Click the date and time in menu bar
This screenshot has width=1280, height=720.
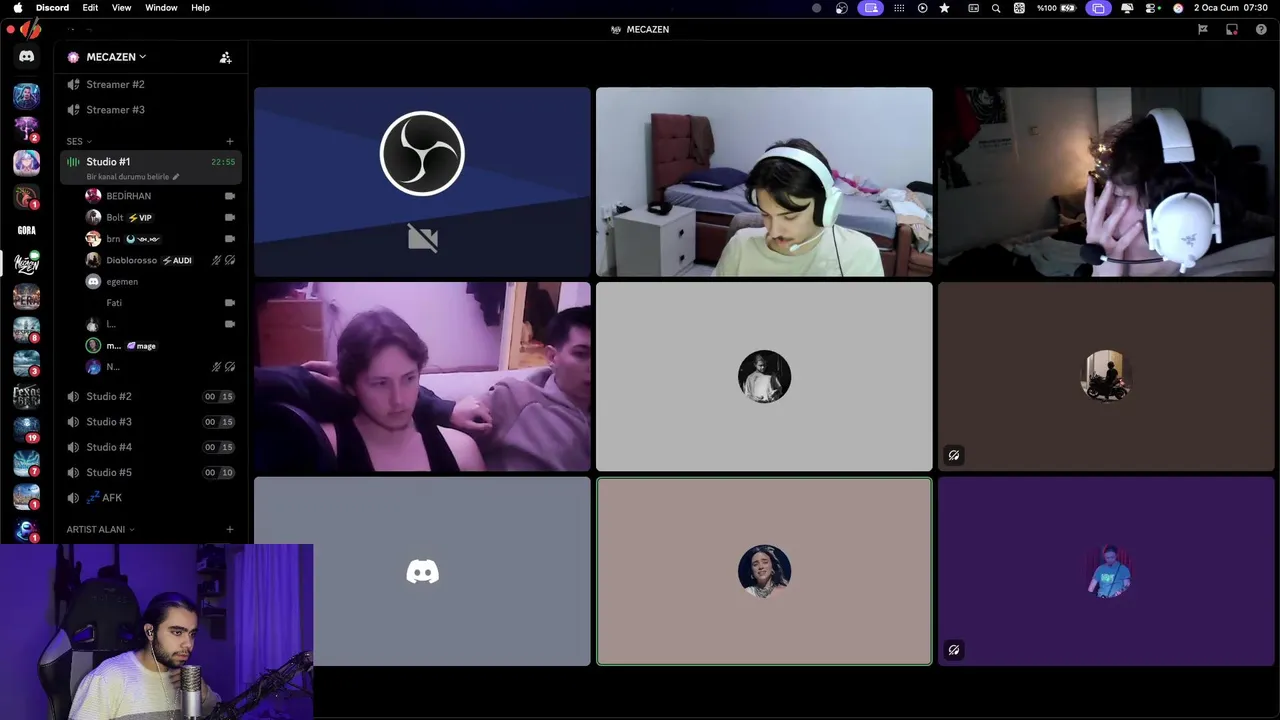click(x=1231, y=8)
